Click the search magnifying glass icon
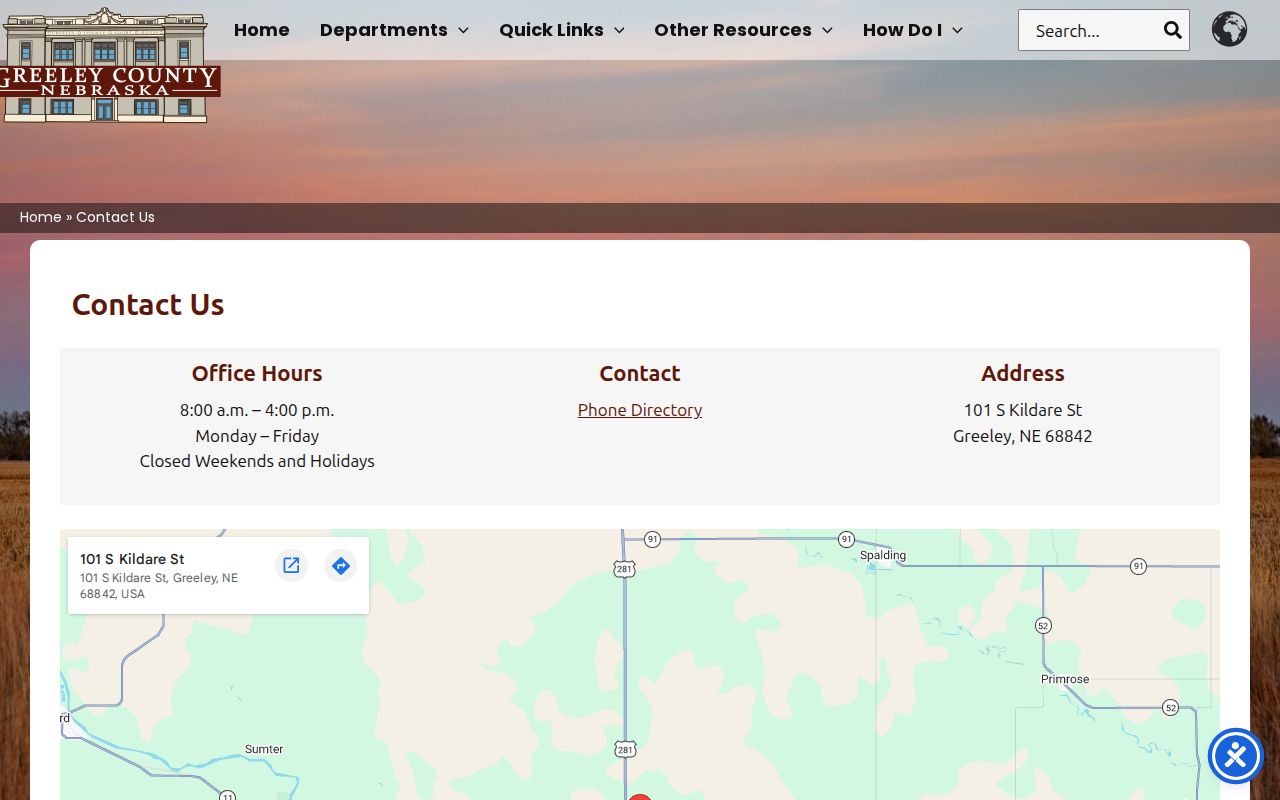The width and height of the screenshot is (1280, 800). pyautogui.click(x=1173, y=30)
